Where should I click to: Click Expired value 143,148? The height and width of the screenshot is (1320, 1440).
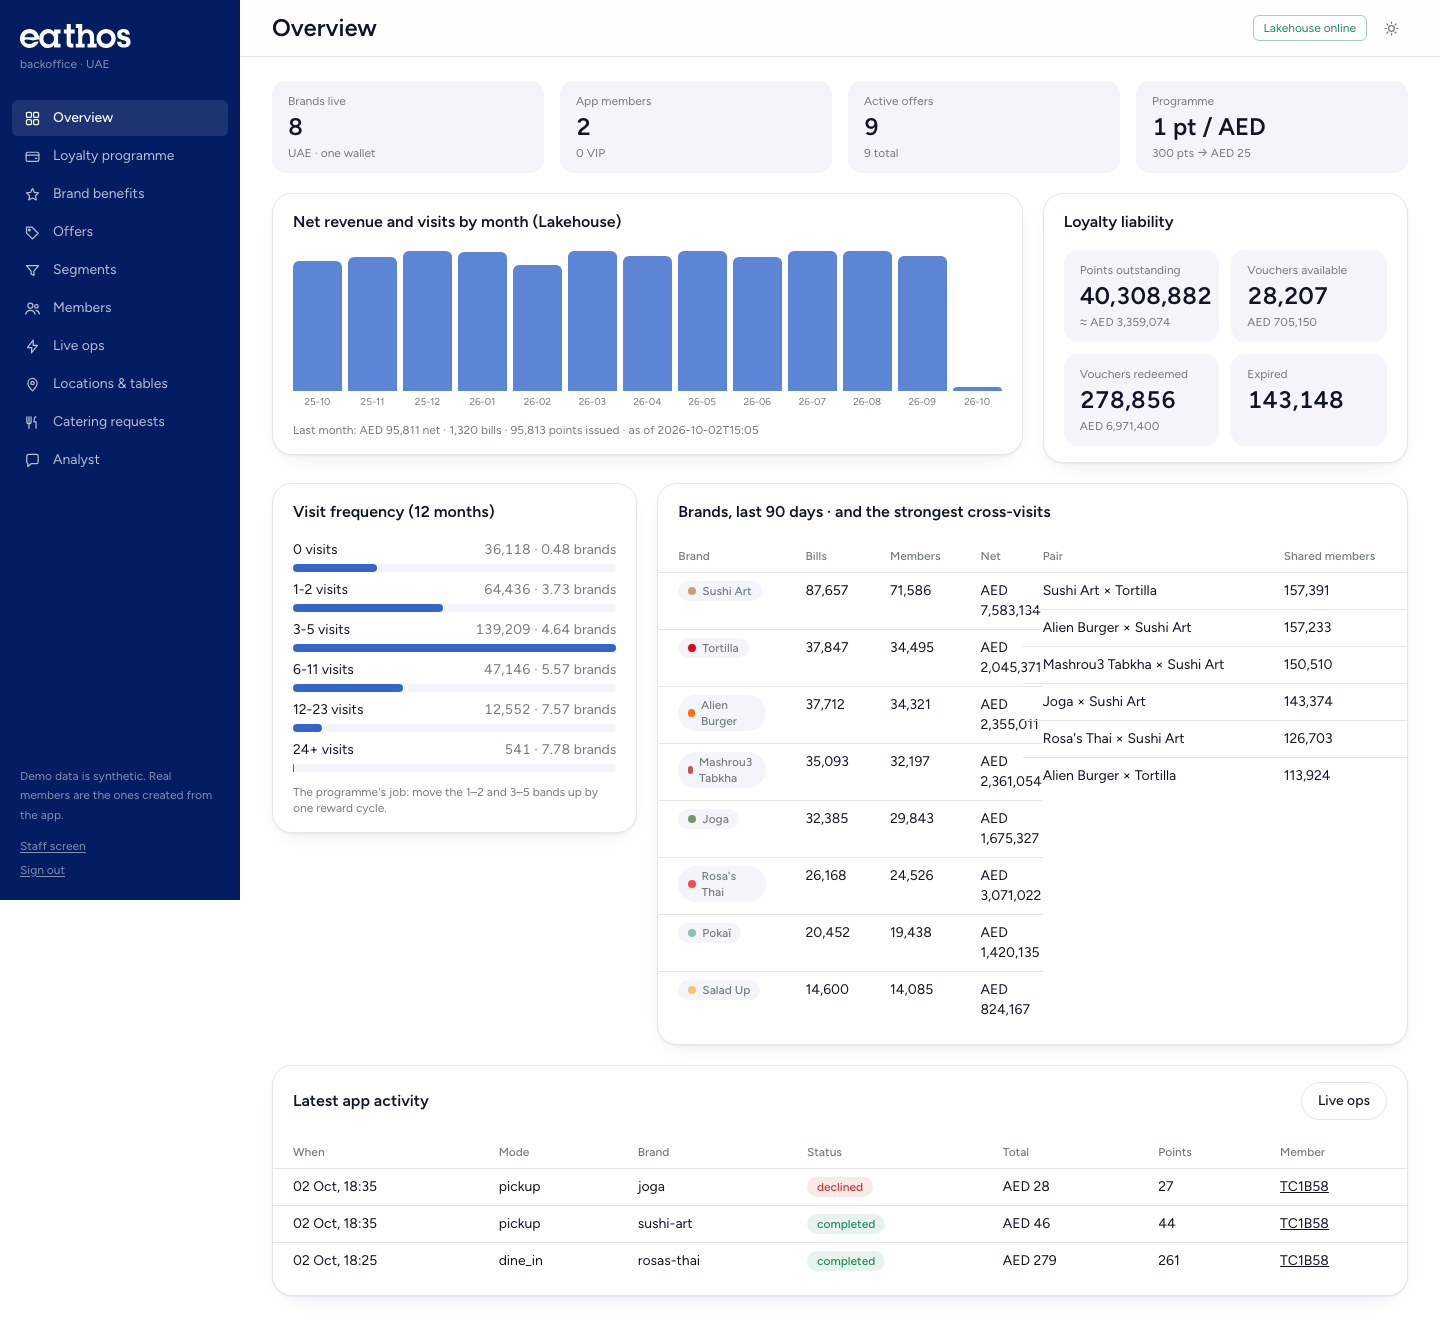[x=1296, y=400]
